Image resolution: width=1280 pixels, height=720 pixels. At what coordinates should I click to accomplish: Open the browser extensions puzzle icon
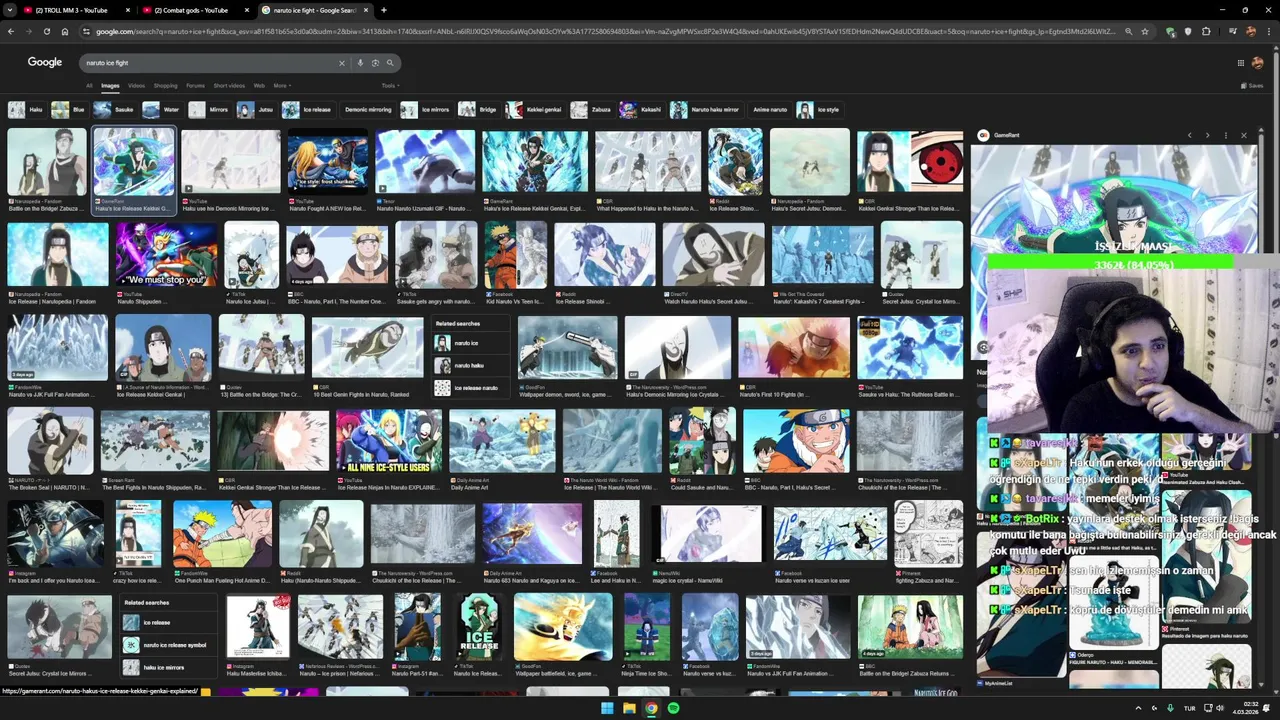[x=1206, y=31]
